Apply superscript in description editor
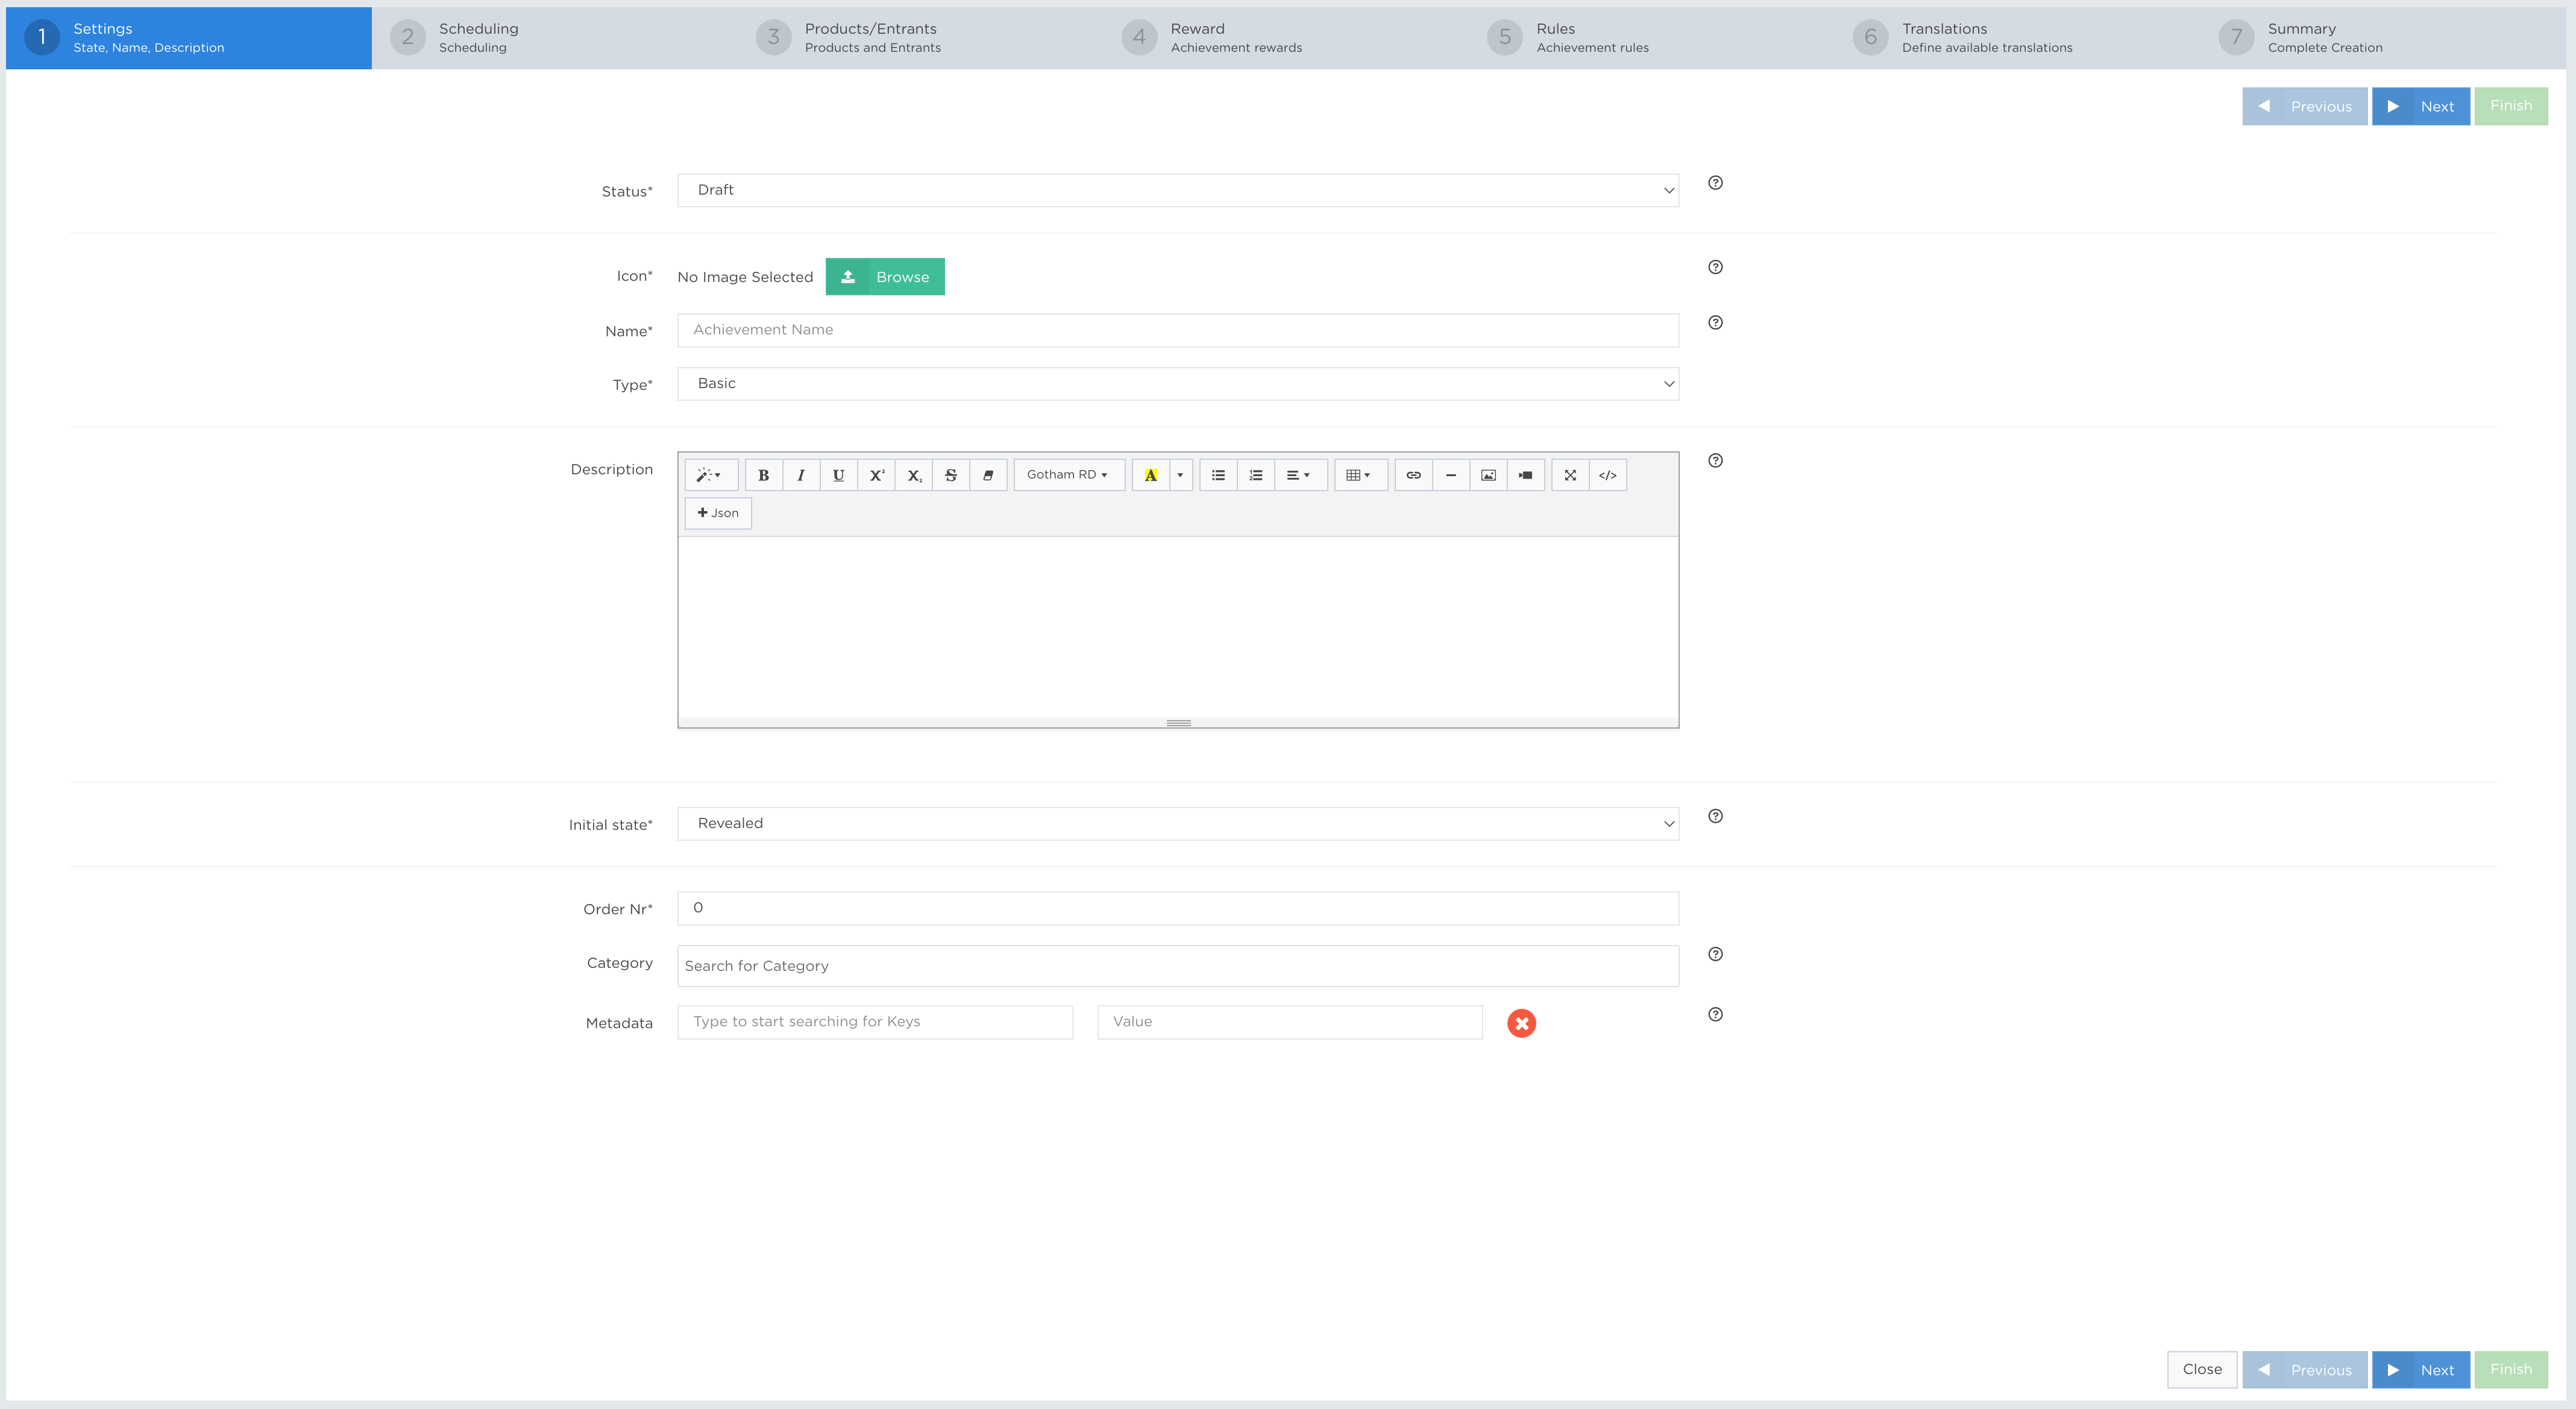 point(876,475)
